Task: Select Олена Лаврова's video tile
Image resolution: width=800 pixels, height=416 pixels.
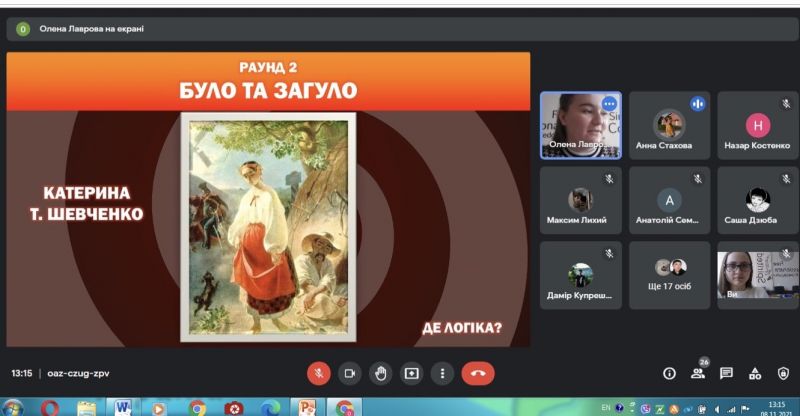Action: (581, 126)
